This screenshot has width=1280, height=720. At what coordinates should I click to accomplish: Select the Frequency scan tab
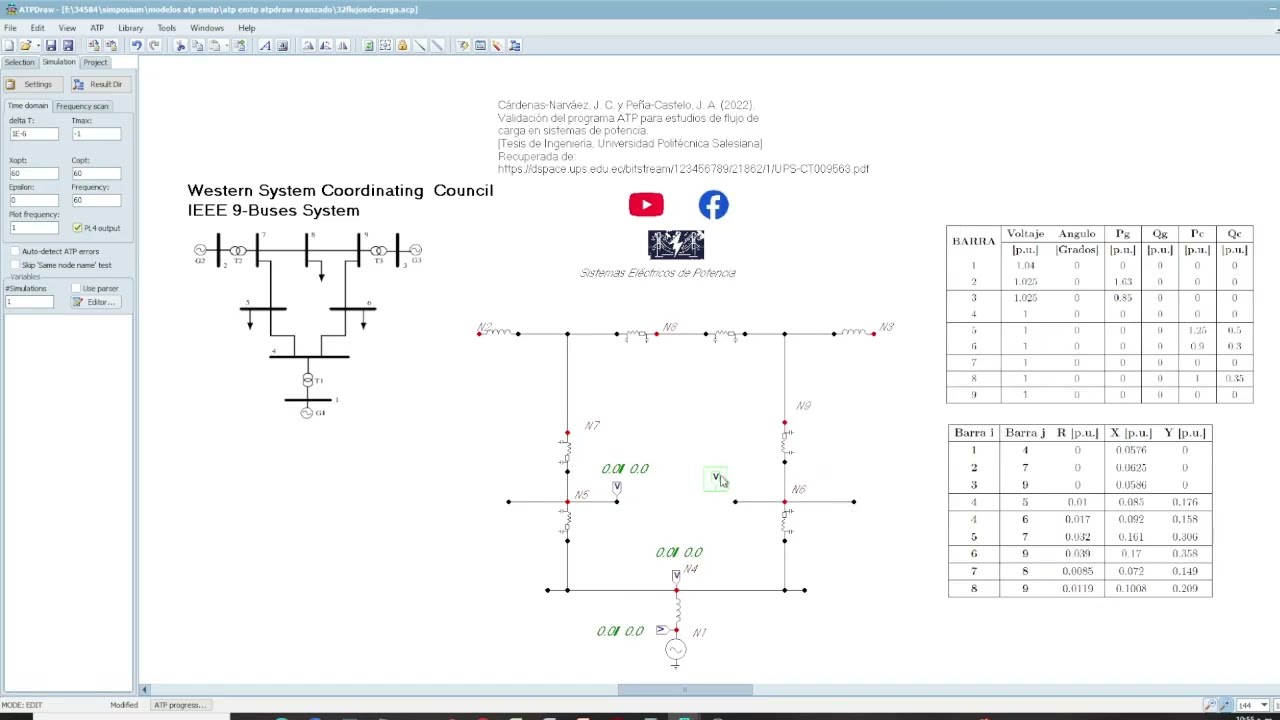[82, 106]
